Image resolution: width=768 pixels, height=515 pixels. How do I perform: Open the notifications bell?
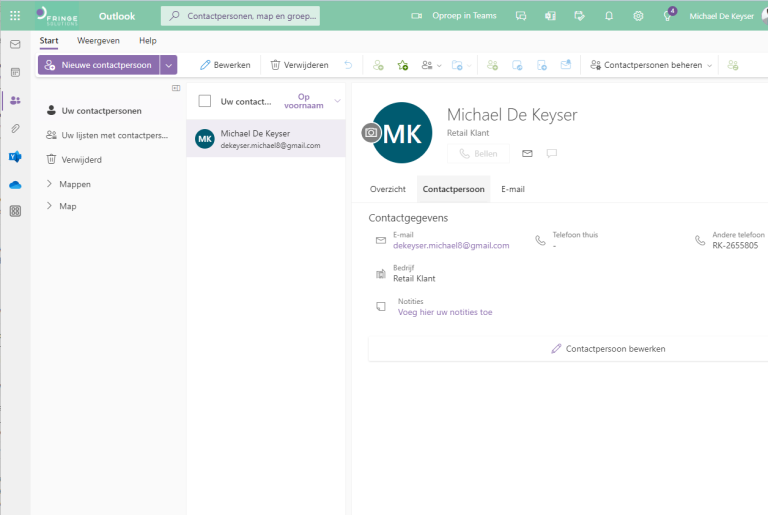(x=609, y=16)
